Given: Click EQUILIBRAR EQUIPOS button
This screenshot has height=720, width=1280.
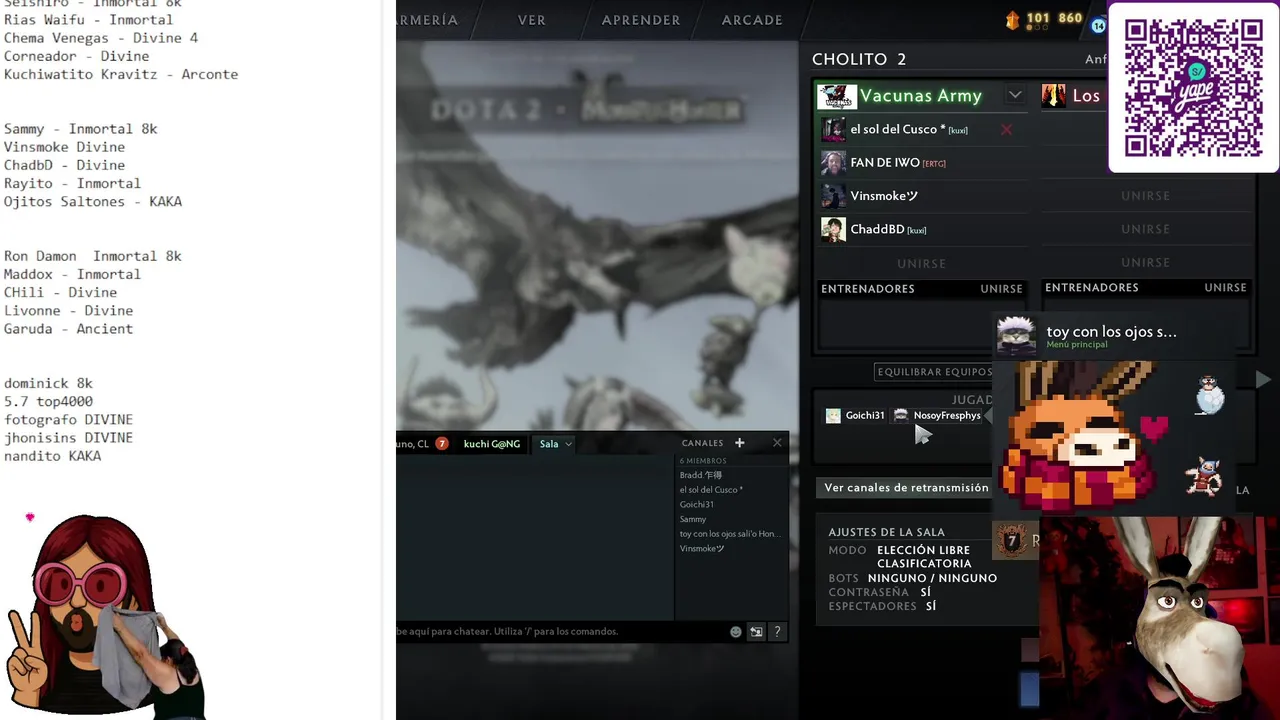Looking at the screenshot, I should point(935,371).
